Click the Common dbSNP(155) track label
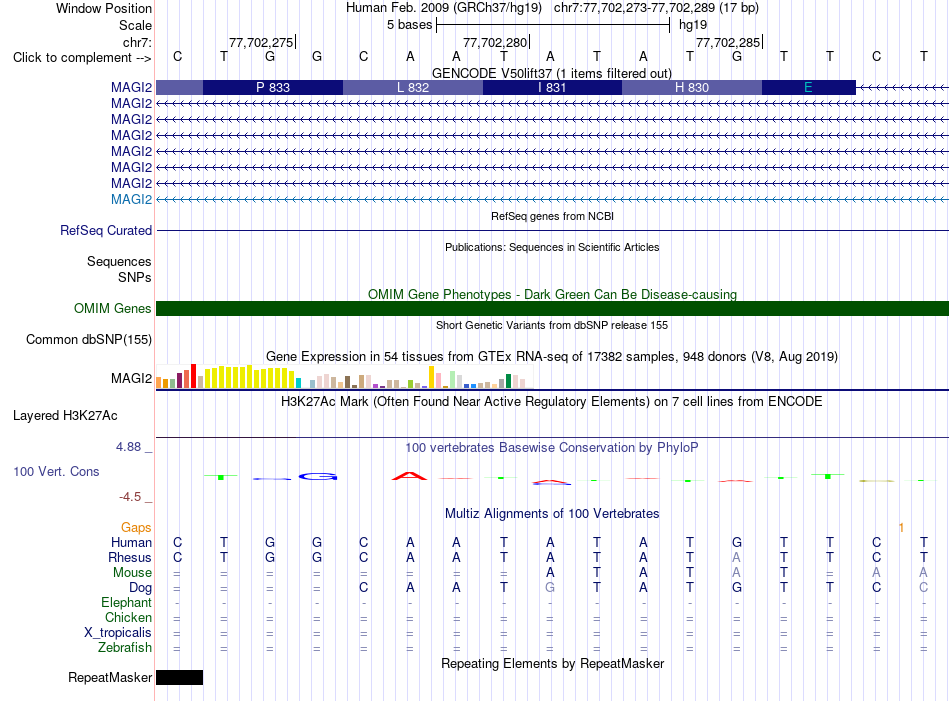 pos(88,339)
